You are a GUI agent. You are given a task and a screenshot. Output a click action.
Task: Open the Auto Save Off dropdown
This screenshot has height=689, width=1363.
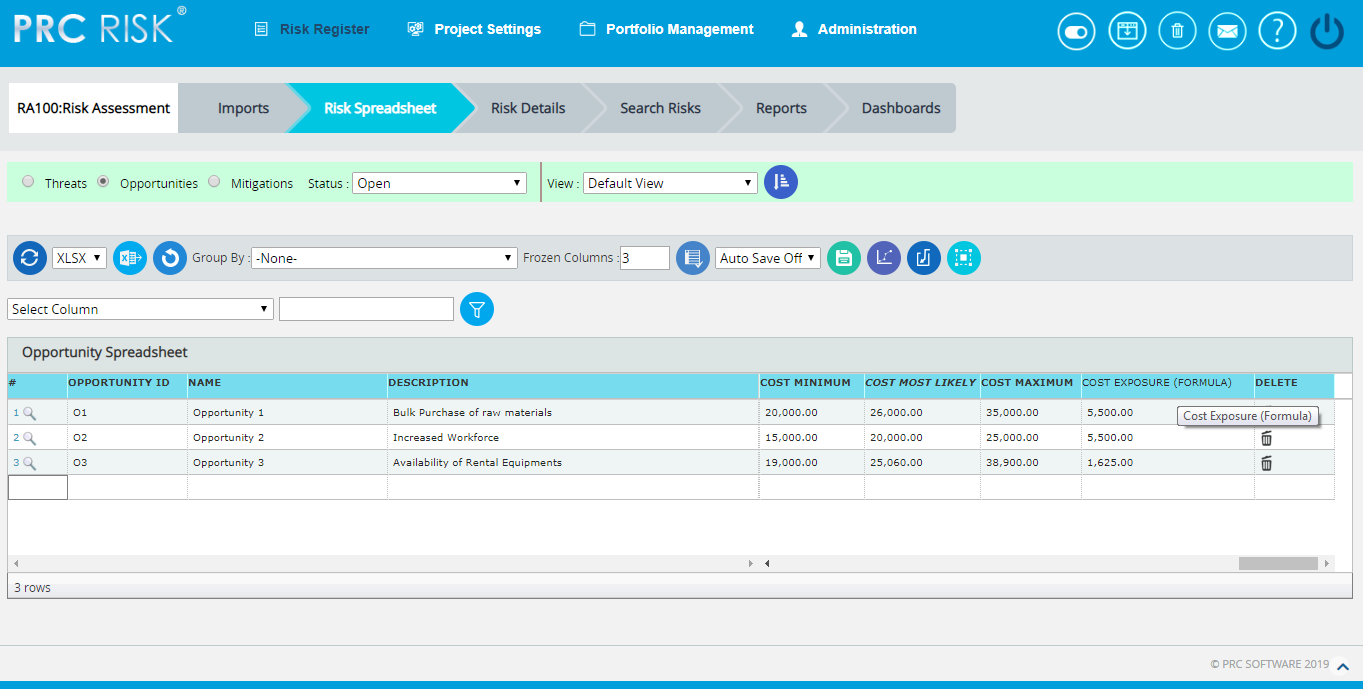point(768,258)
